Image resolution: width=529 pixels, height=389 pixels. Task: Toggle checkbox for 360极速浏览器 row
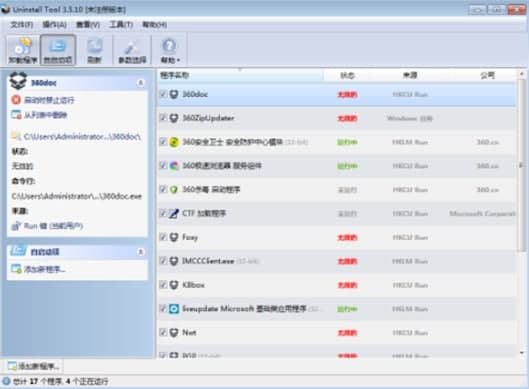pyautogui.click(x=163, y=165)
